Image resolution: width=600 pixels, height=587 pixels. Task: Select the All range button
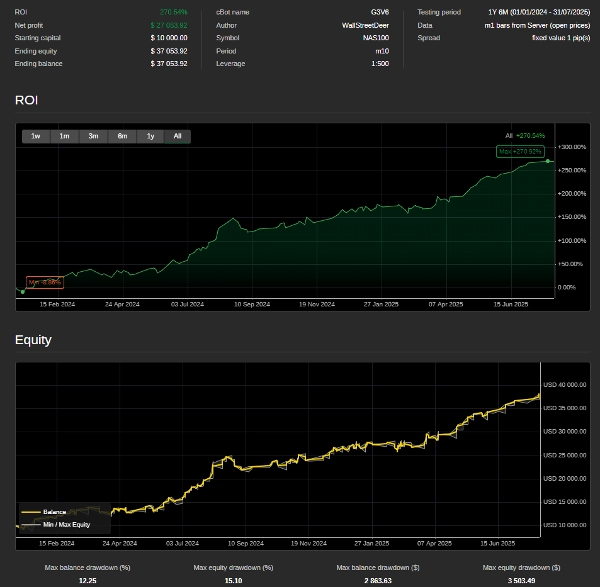point(177,136)
